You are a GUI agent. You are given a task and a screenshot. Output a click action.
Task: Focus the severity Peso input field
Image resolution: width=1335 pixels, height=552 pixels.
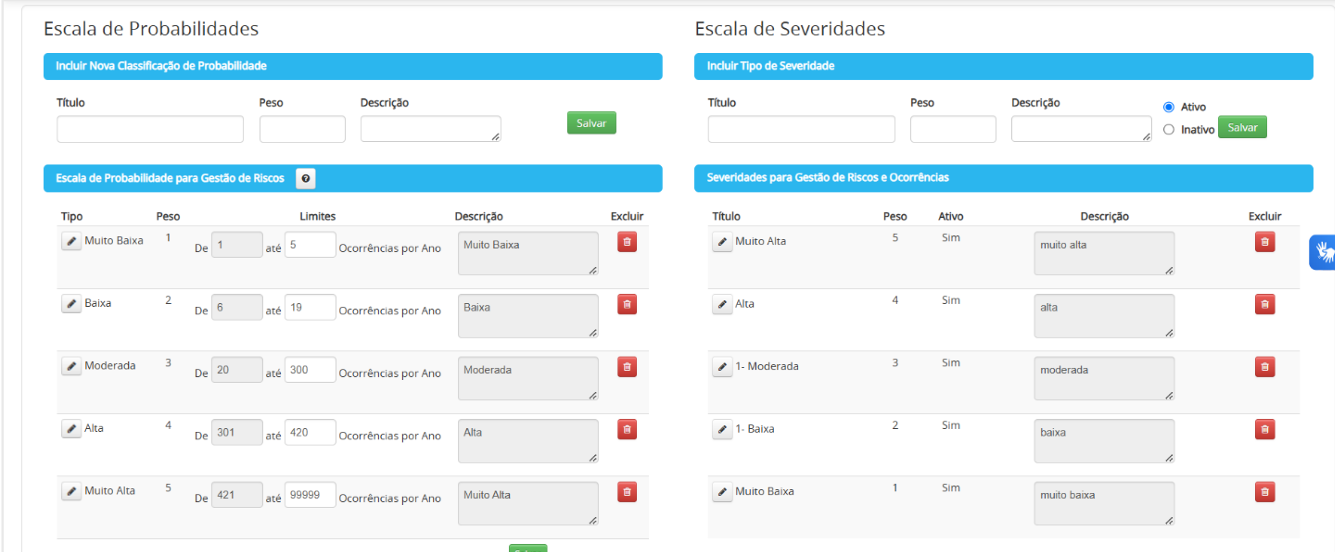952,129
